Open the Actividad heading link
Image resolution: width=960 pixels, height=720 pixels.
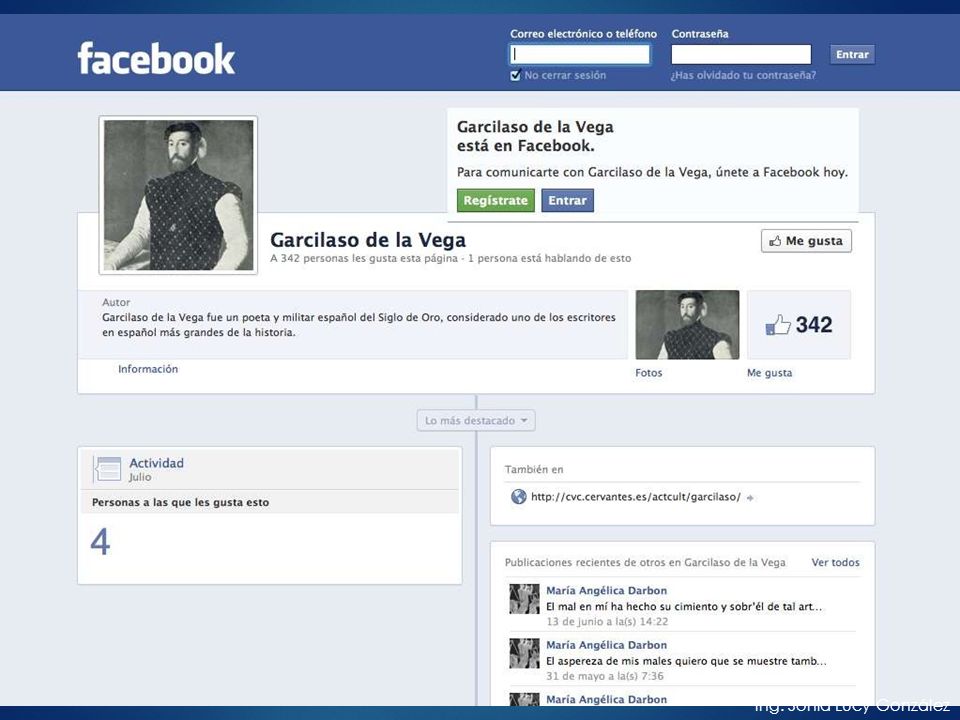coord(156,463)
